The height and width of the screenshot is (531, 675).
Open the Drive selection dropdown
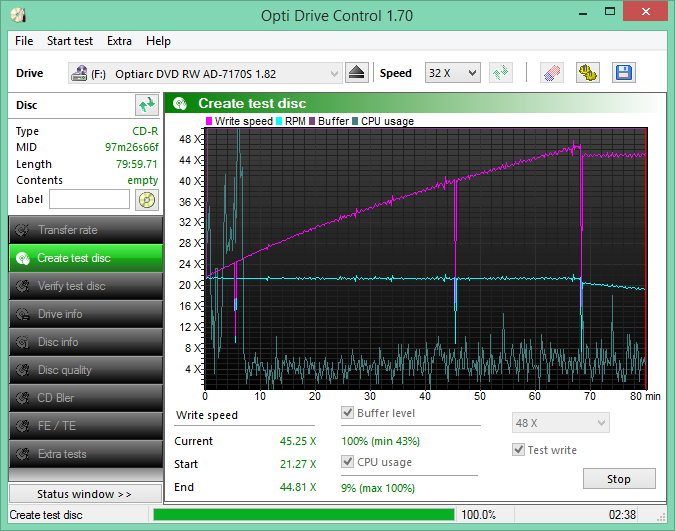pyautogui.click(x=205, y=73)
